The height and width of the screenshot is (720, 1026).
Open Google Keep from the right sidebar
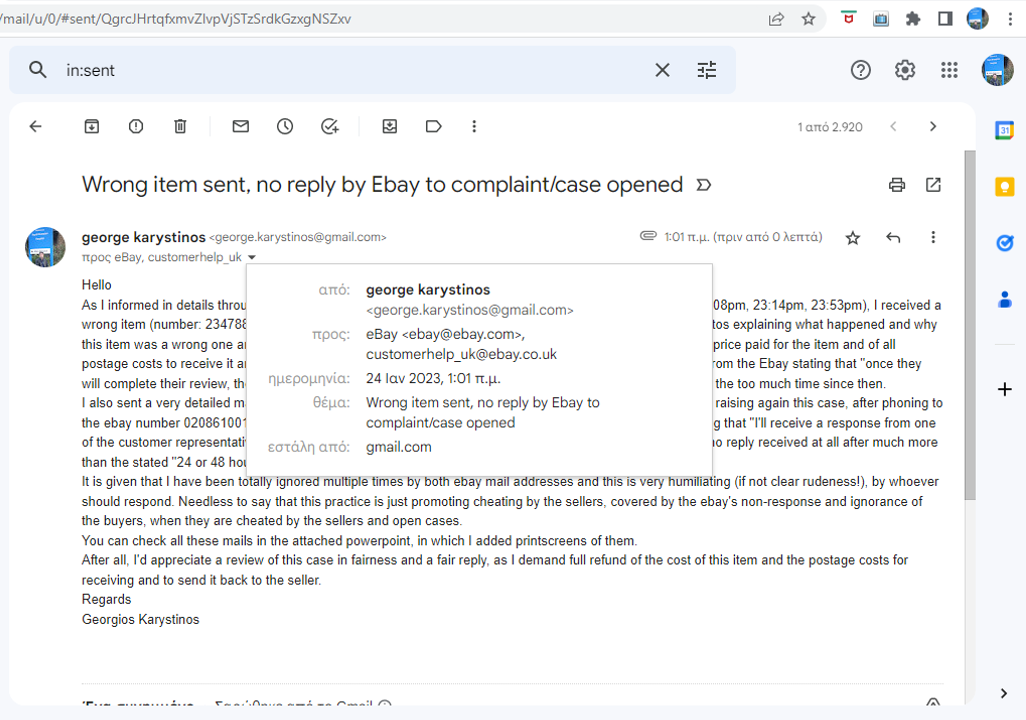tap(1004, 186)
